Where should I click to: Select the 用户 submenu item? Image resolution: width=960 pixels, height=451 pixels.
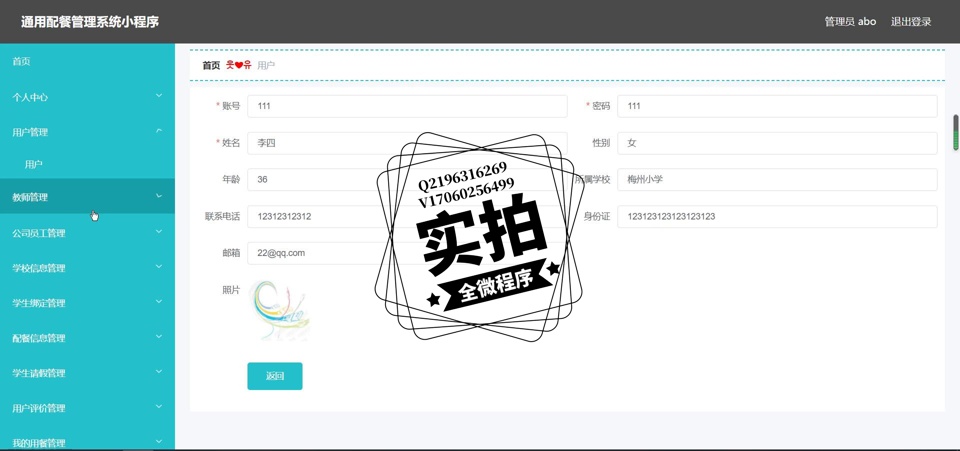click(34, 164)
